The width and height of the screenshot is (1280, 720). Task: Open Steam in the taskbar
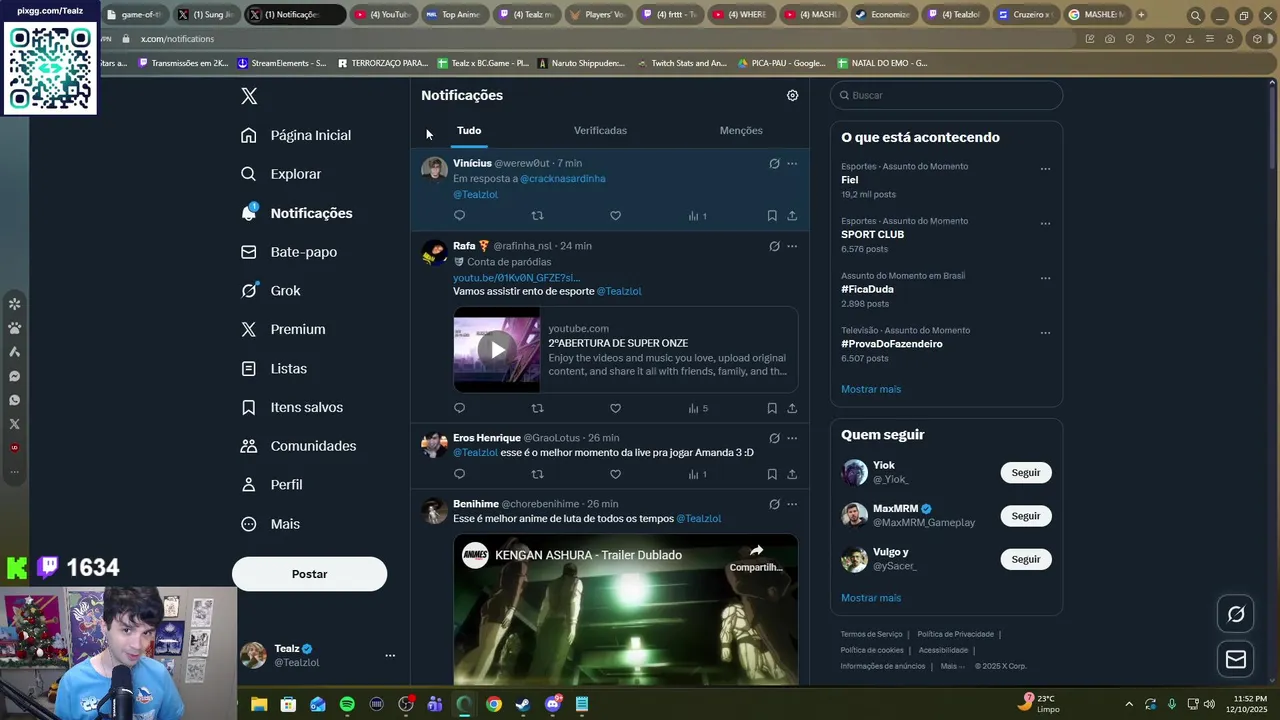[523, 704]
